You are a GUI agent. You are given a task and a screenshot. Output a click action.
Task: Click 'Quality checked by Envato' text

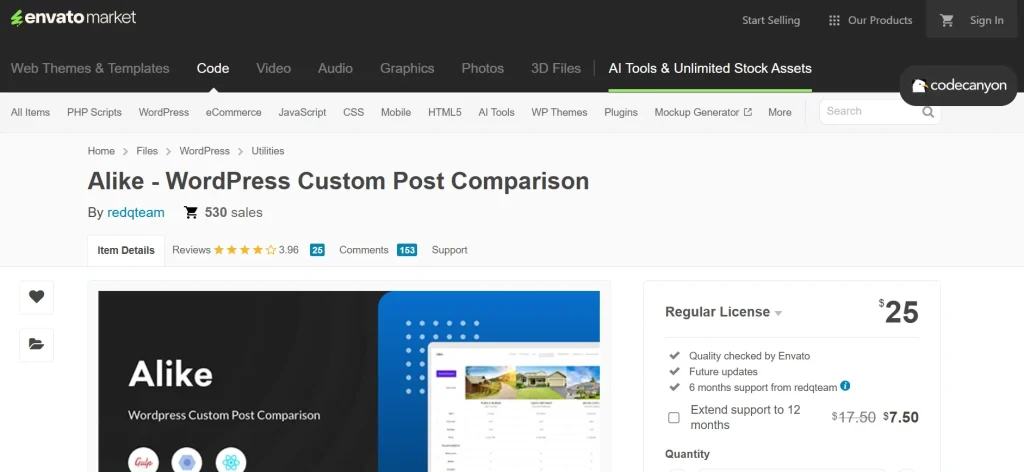pos(749,356)
